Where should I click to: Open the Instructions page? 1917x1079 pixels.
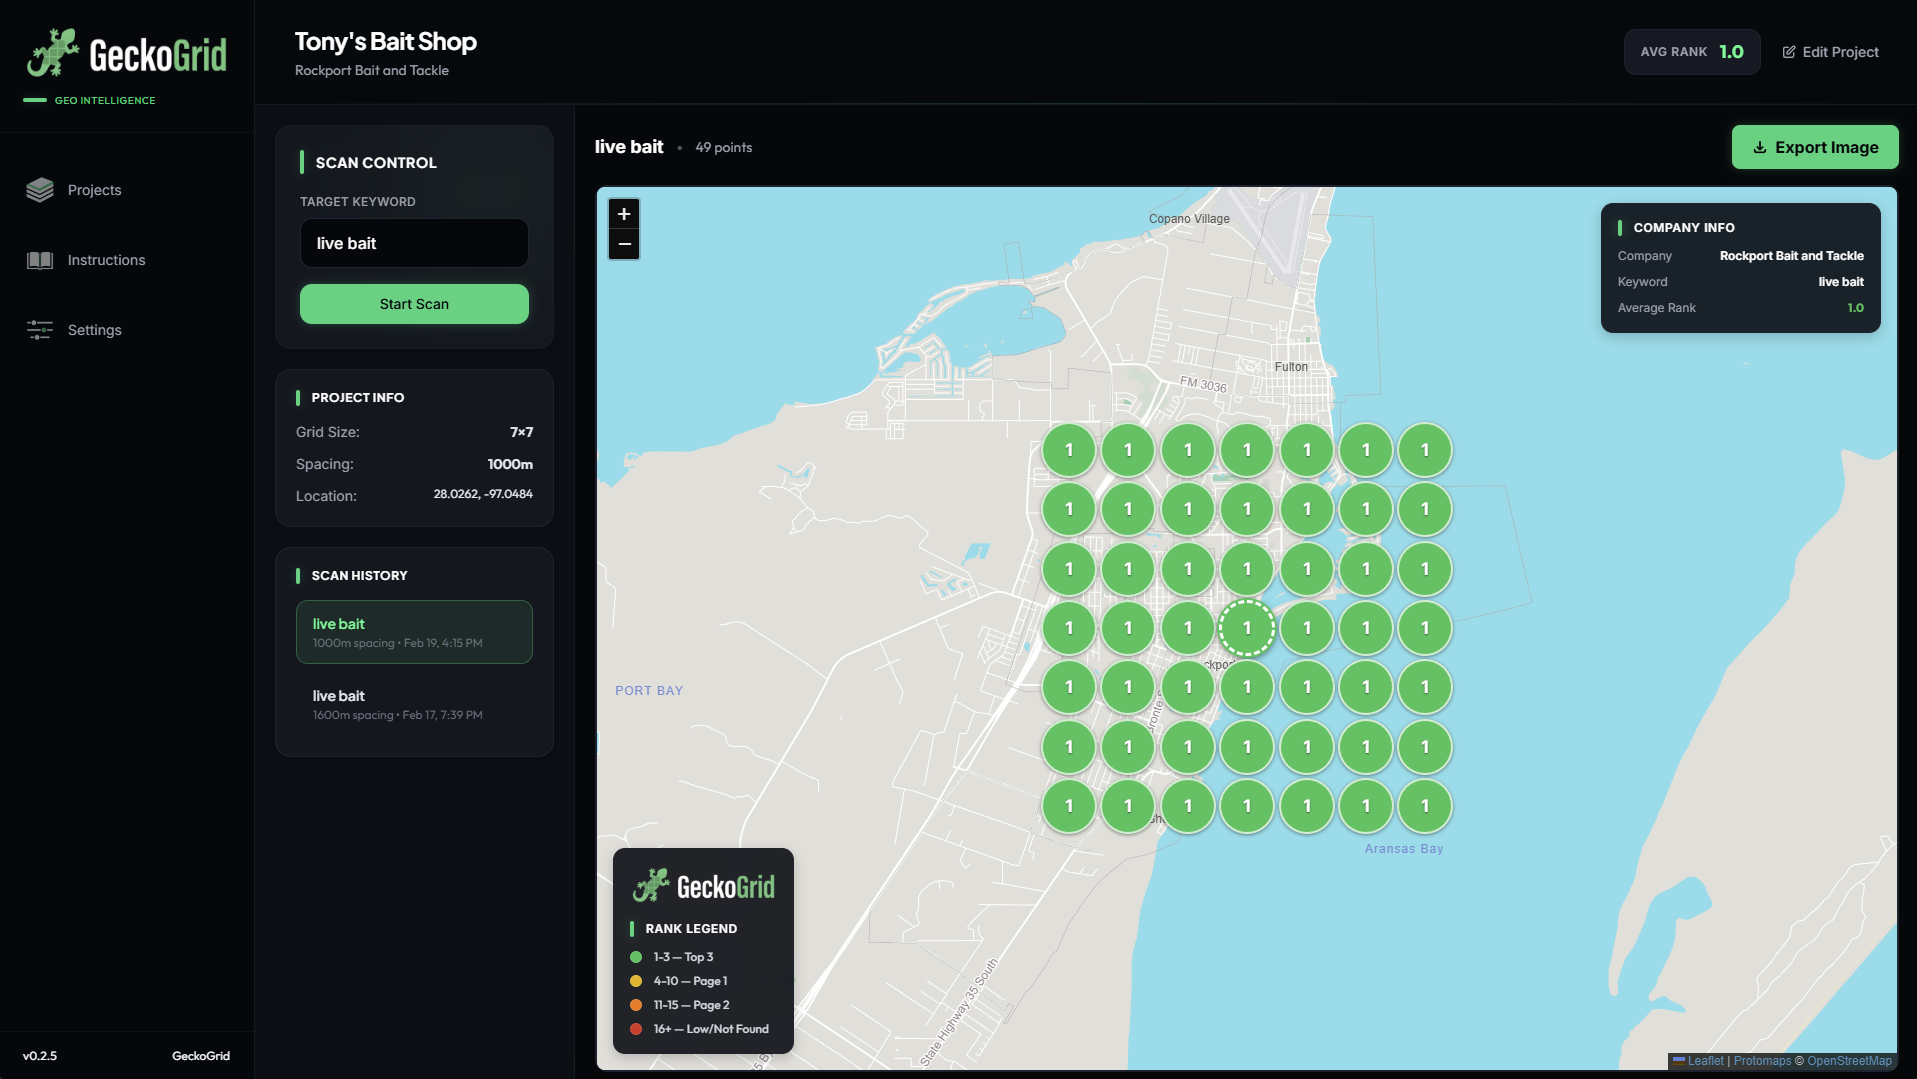[105, 260]
